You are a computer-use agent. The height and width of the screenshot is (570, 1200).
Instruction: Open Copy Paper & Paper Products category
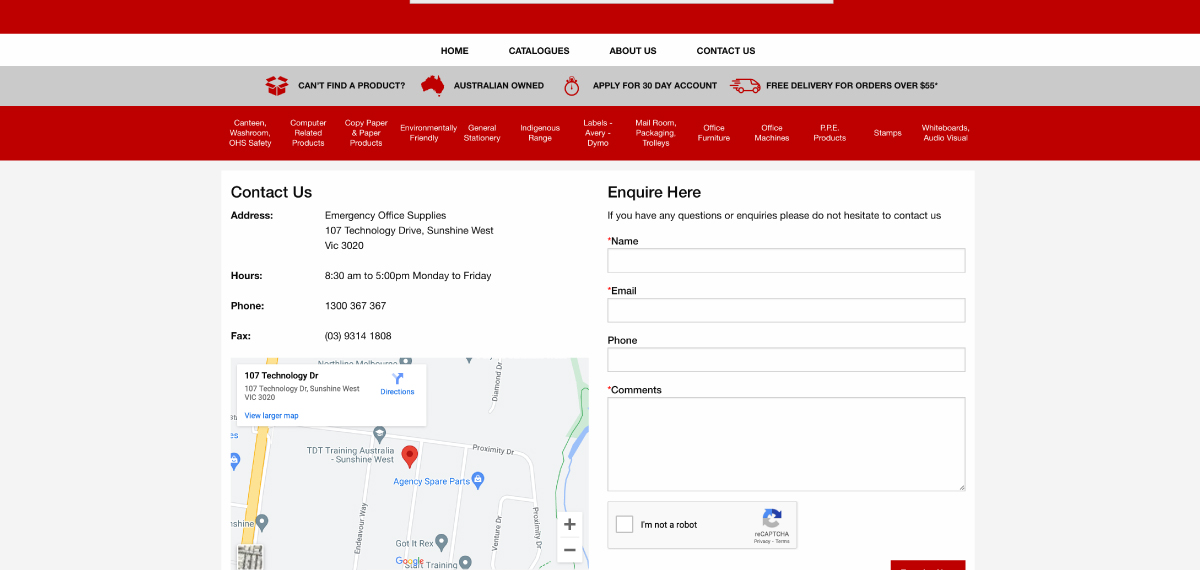point(366,133)
